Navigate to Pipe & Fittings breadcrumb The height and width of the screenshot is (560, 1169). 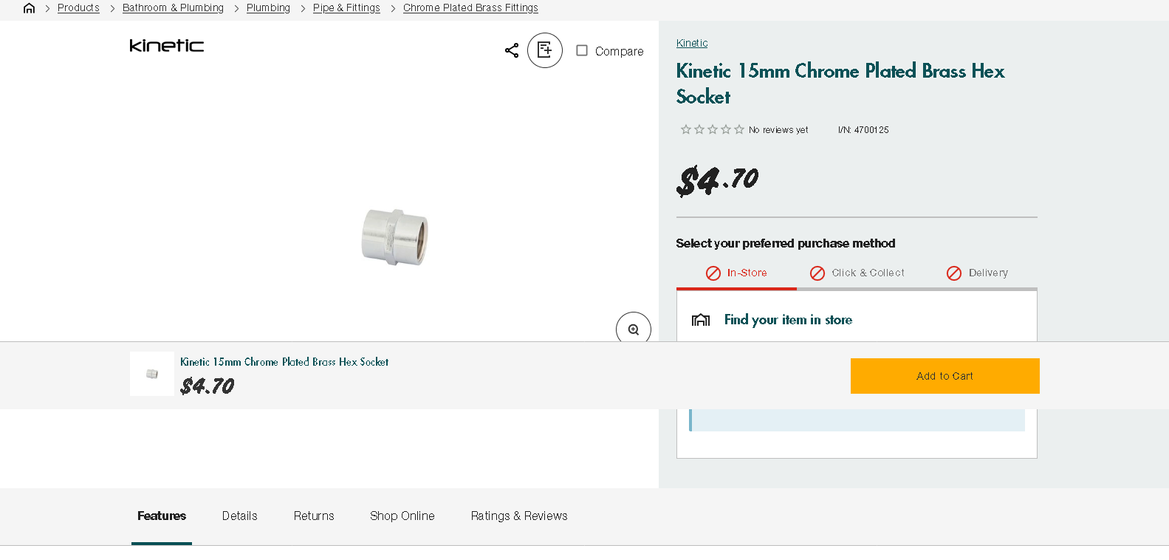click(x=346, y=8)
